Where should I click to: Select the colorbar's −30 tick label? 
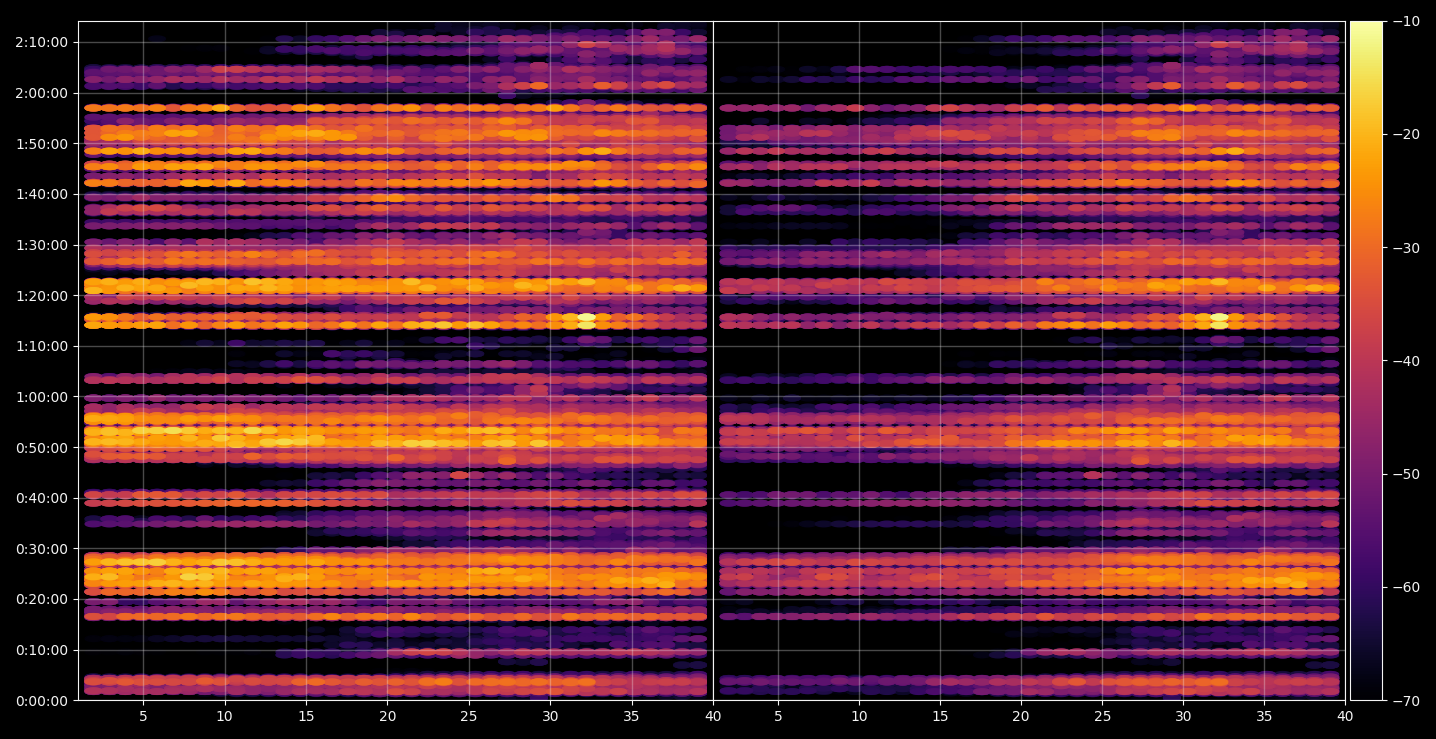(1406, 247)
